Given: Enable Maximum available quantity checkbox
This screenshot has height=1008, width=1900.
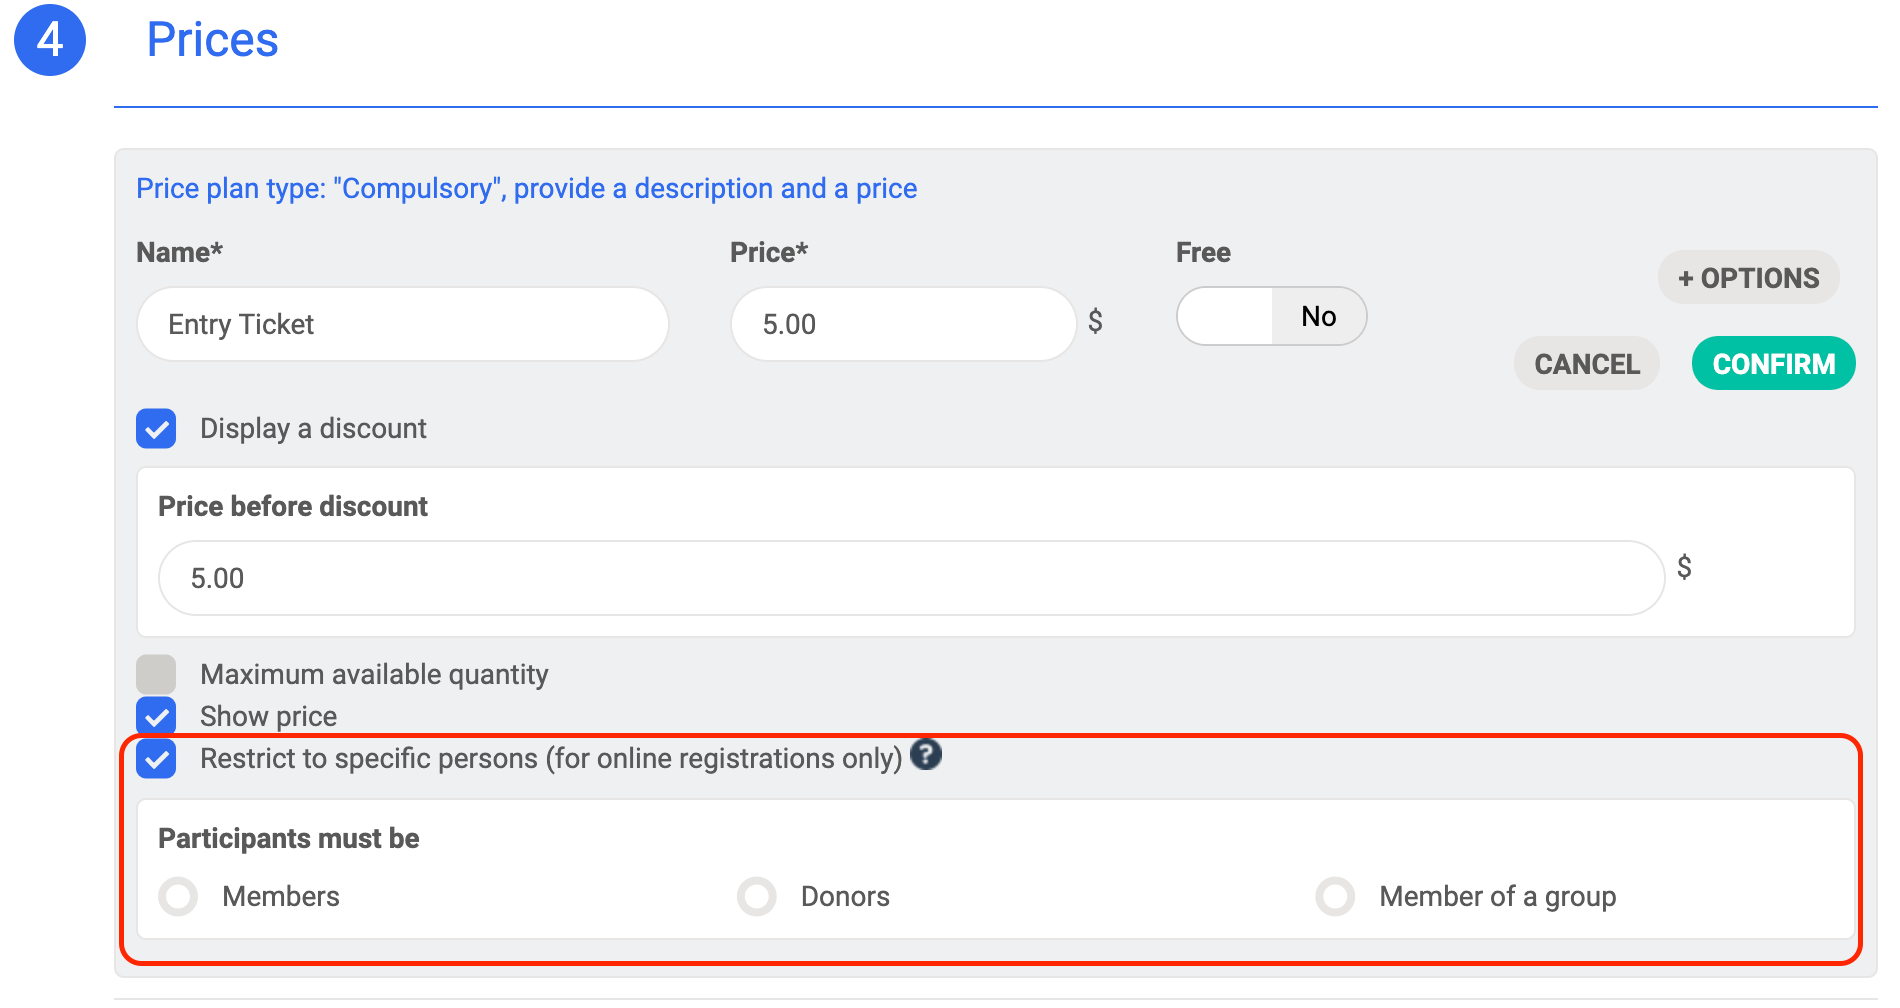Looking at the screenshot, I should click(x=156, y=674).
